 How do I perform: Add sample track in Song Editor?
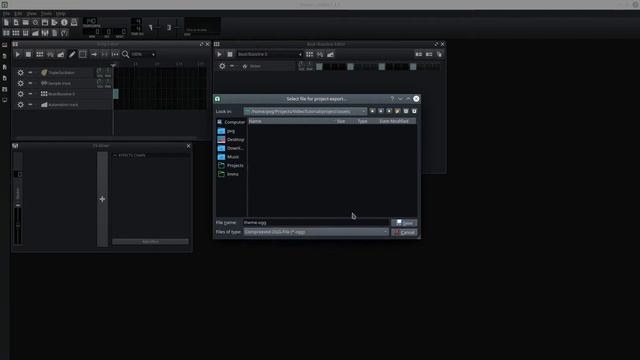[x=50, y=54]
